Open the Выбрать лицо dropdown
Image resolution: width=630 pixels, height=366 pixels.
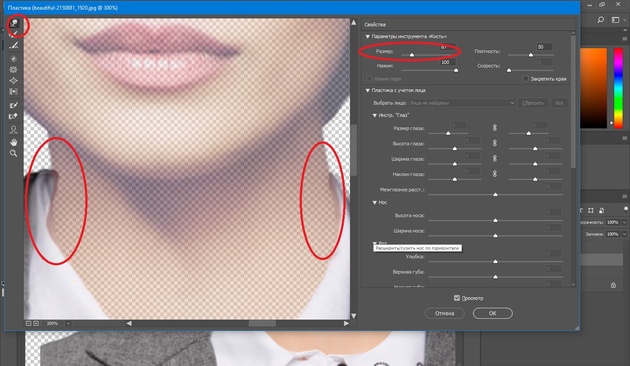(462, 103)
